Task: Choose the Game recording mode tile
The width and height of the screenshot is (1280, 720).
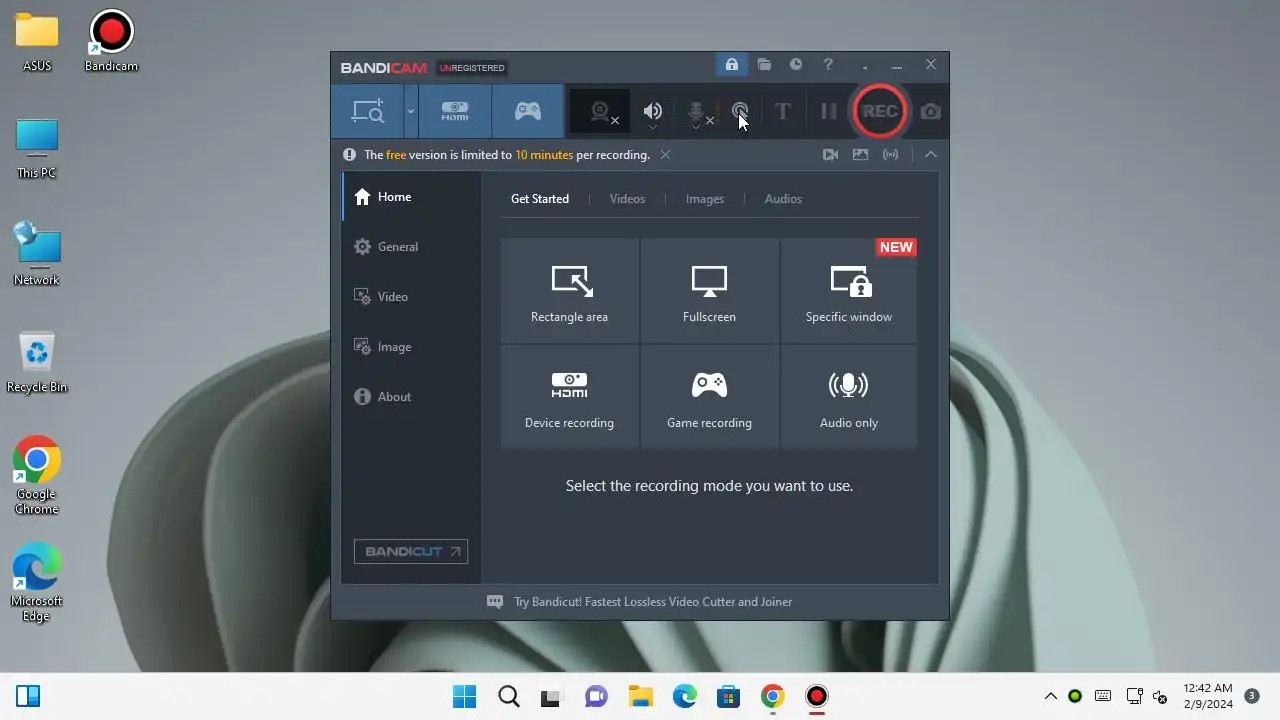Action: tap(709, 397)
